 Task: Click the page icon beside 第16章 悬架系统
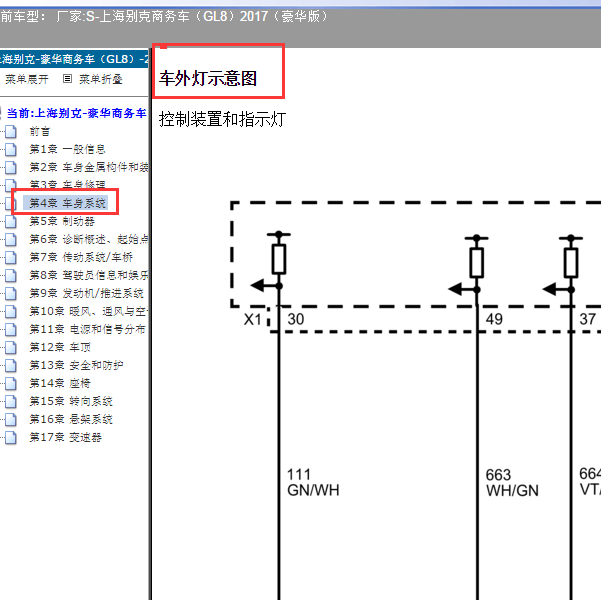11,419
